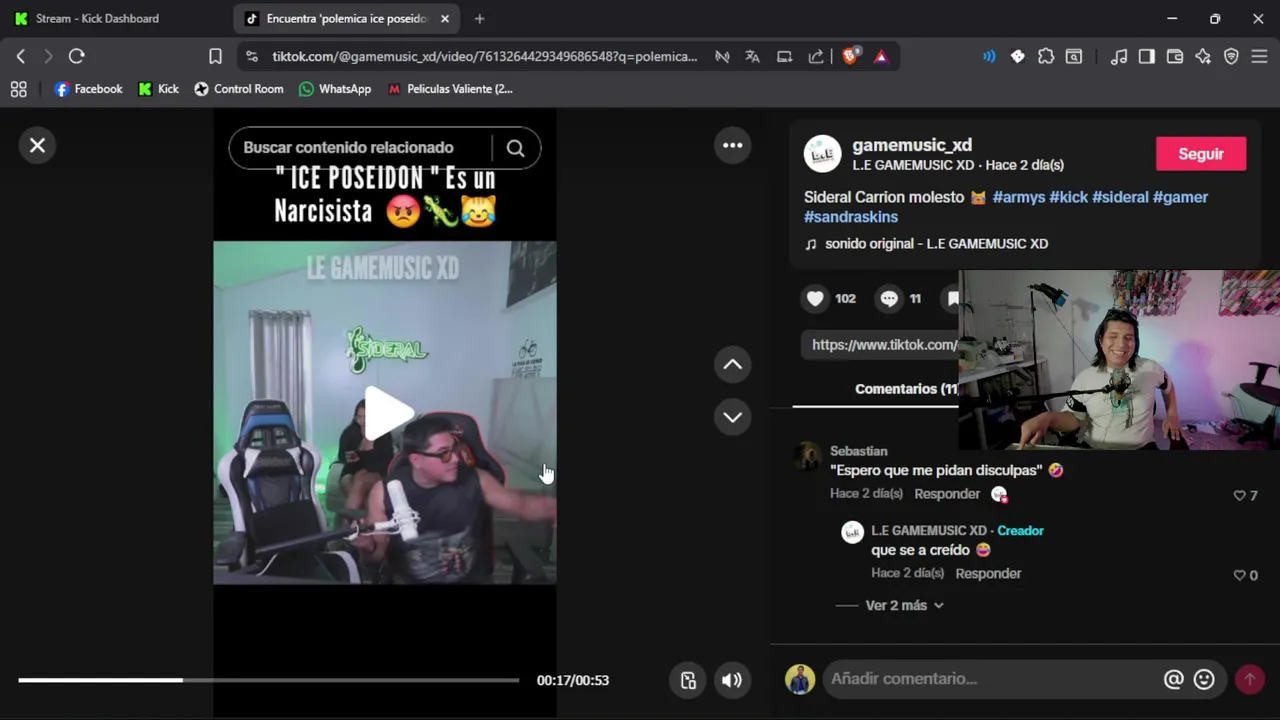The image size is (1280, 720).
Task: Click the #armys hashtag
Action: [1018, 197]
